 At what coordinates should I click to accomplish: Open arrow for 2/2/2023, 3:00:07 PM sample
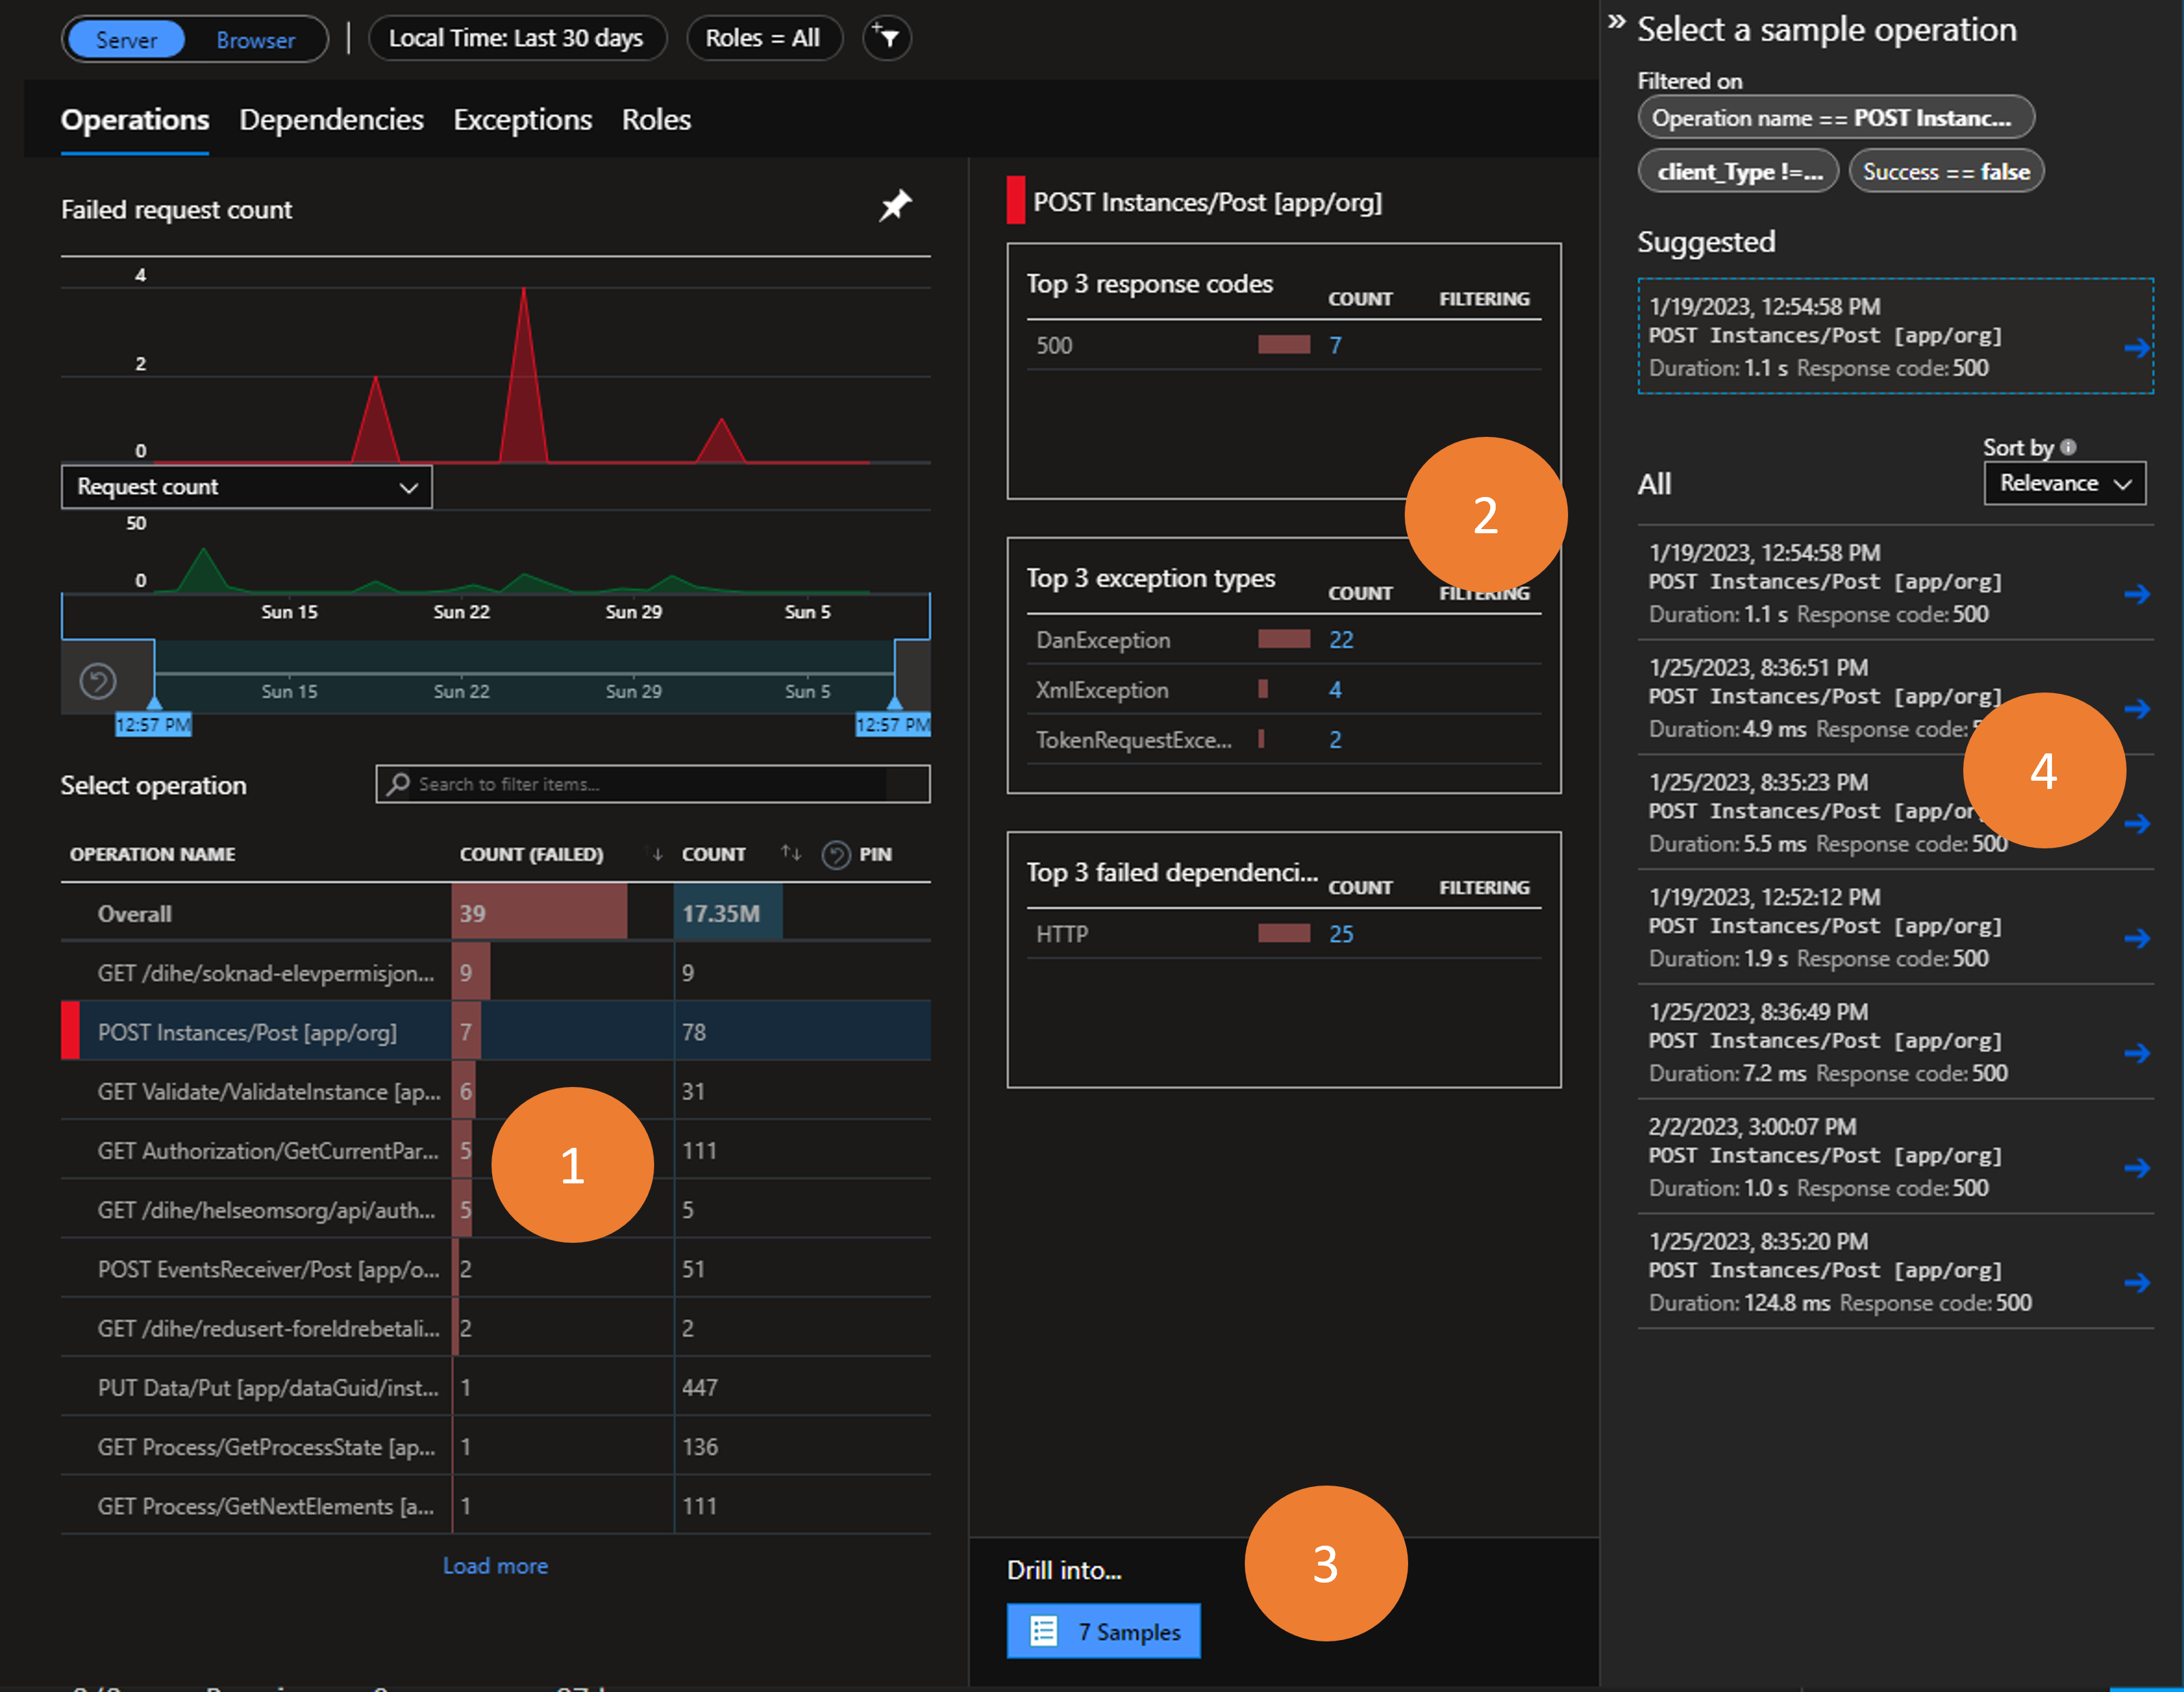point(2136,1168)
